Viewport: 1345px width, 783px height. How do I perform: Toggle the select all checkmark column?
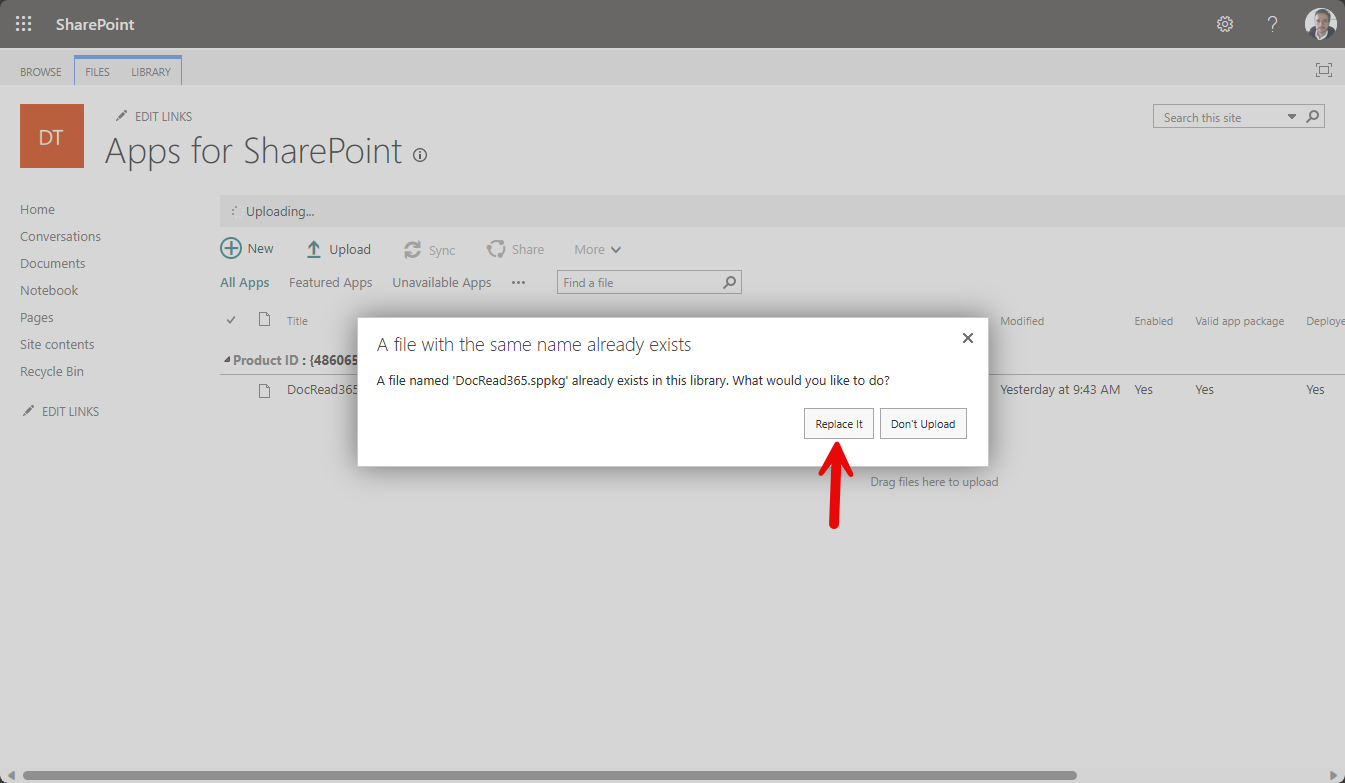[x=231, y=320]
